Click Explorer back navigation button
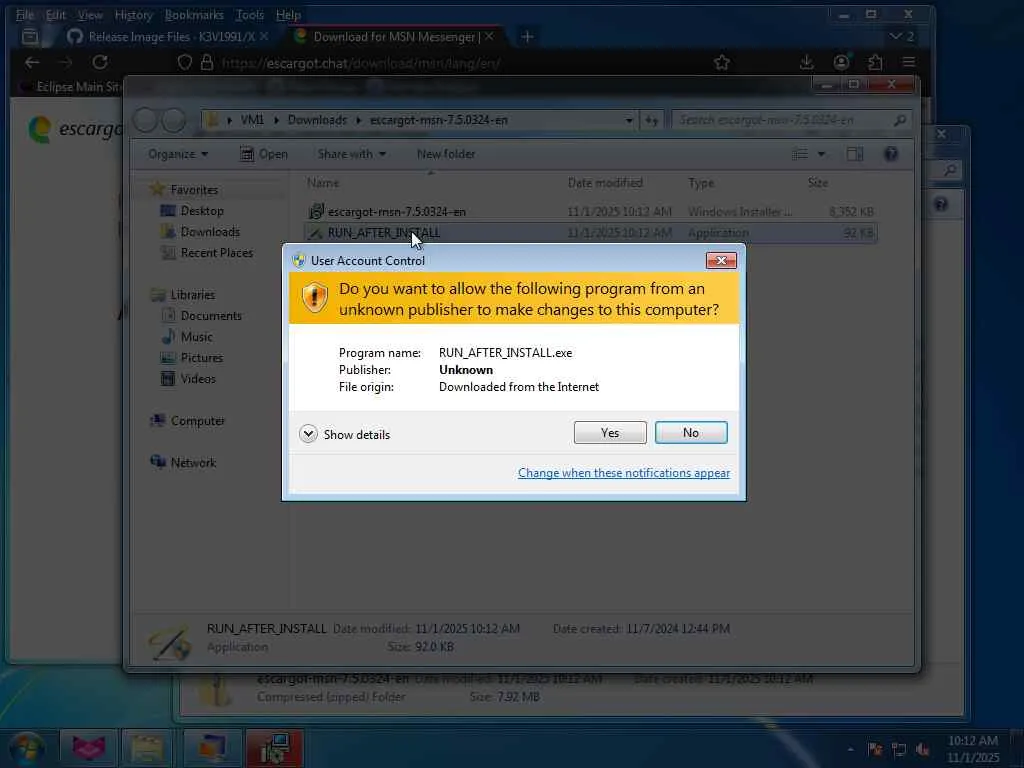This screenshot has width=1024, height=768. pyautogui.click(x=146, y=120)
